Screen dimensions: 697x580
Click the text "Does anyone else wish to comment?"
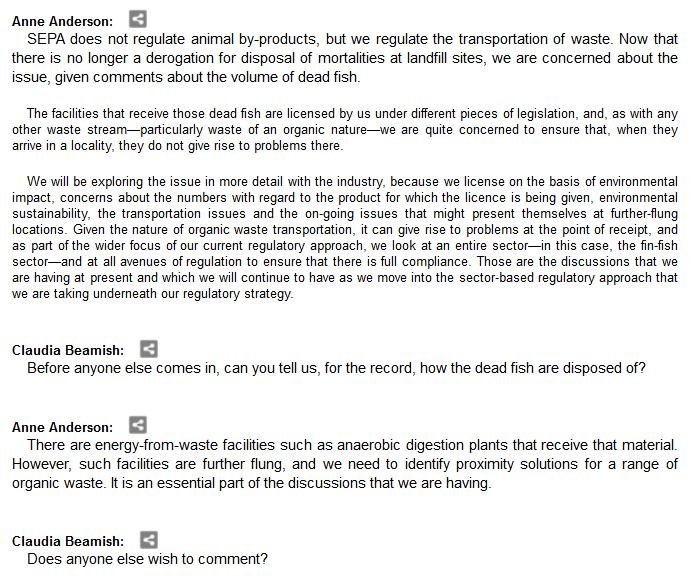(x=148, y=559)
